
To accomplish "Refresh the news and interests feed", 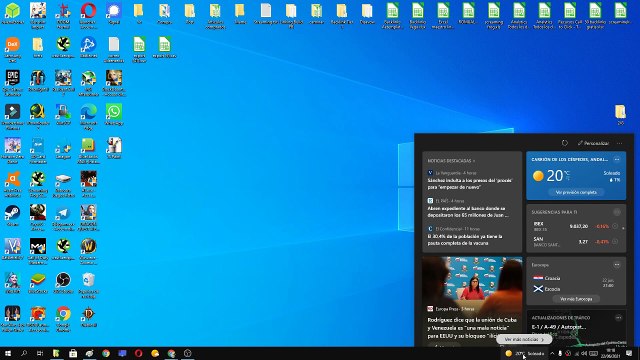I will coord(564,143).
